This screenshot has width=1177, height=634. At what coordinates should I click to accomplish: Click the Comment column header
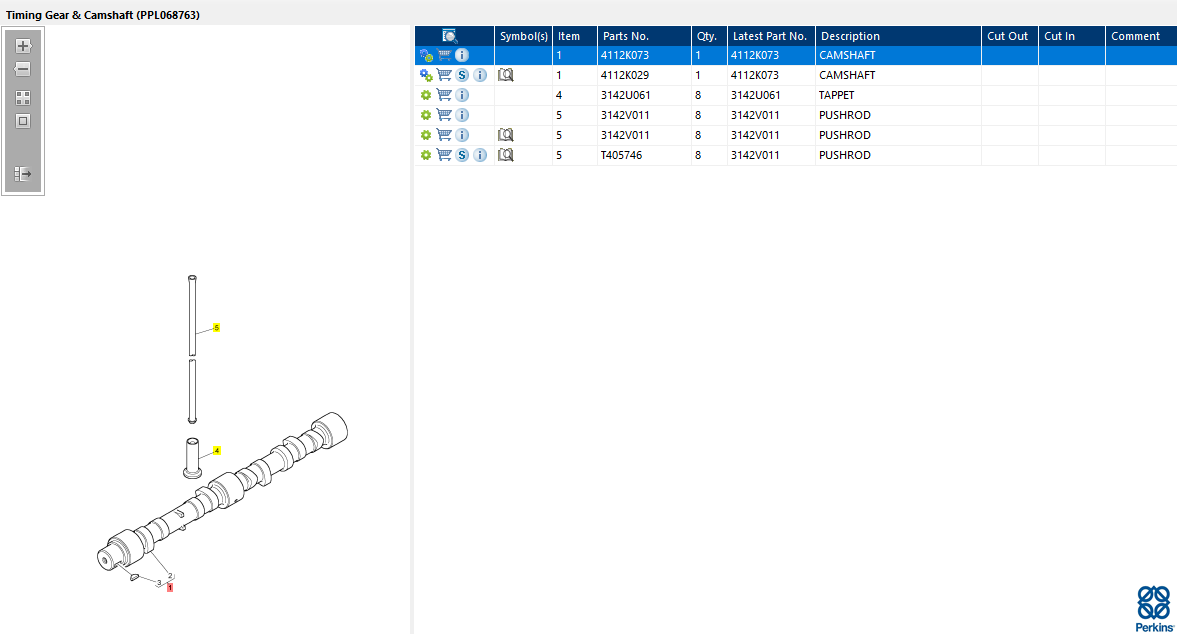pos(1141,36)
